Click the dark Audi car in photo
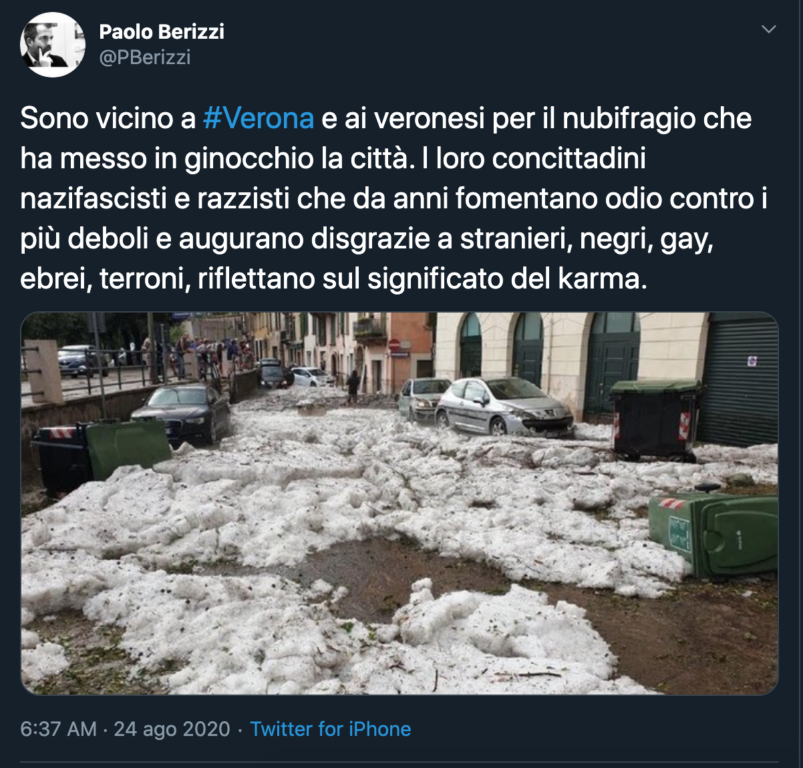The image size is (803, 768). click(182, 414)
